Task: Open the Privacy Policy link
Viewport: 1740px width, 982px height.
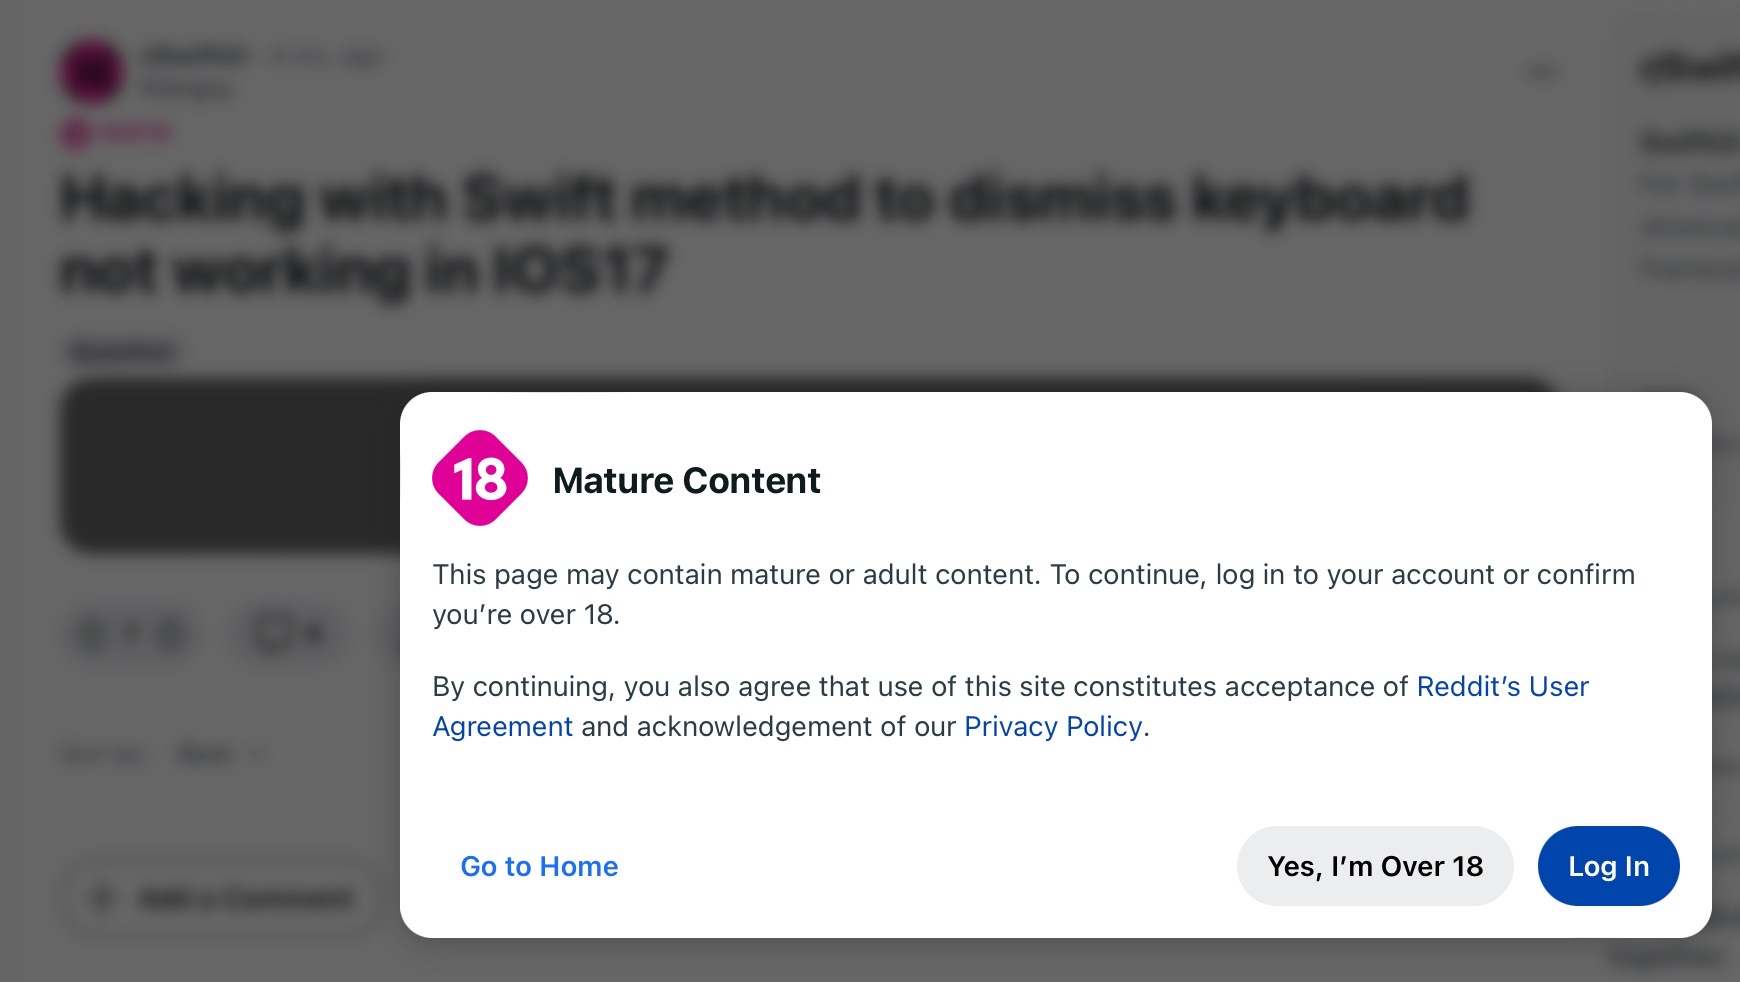Action: click(1053, 727)
